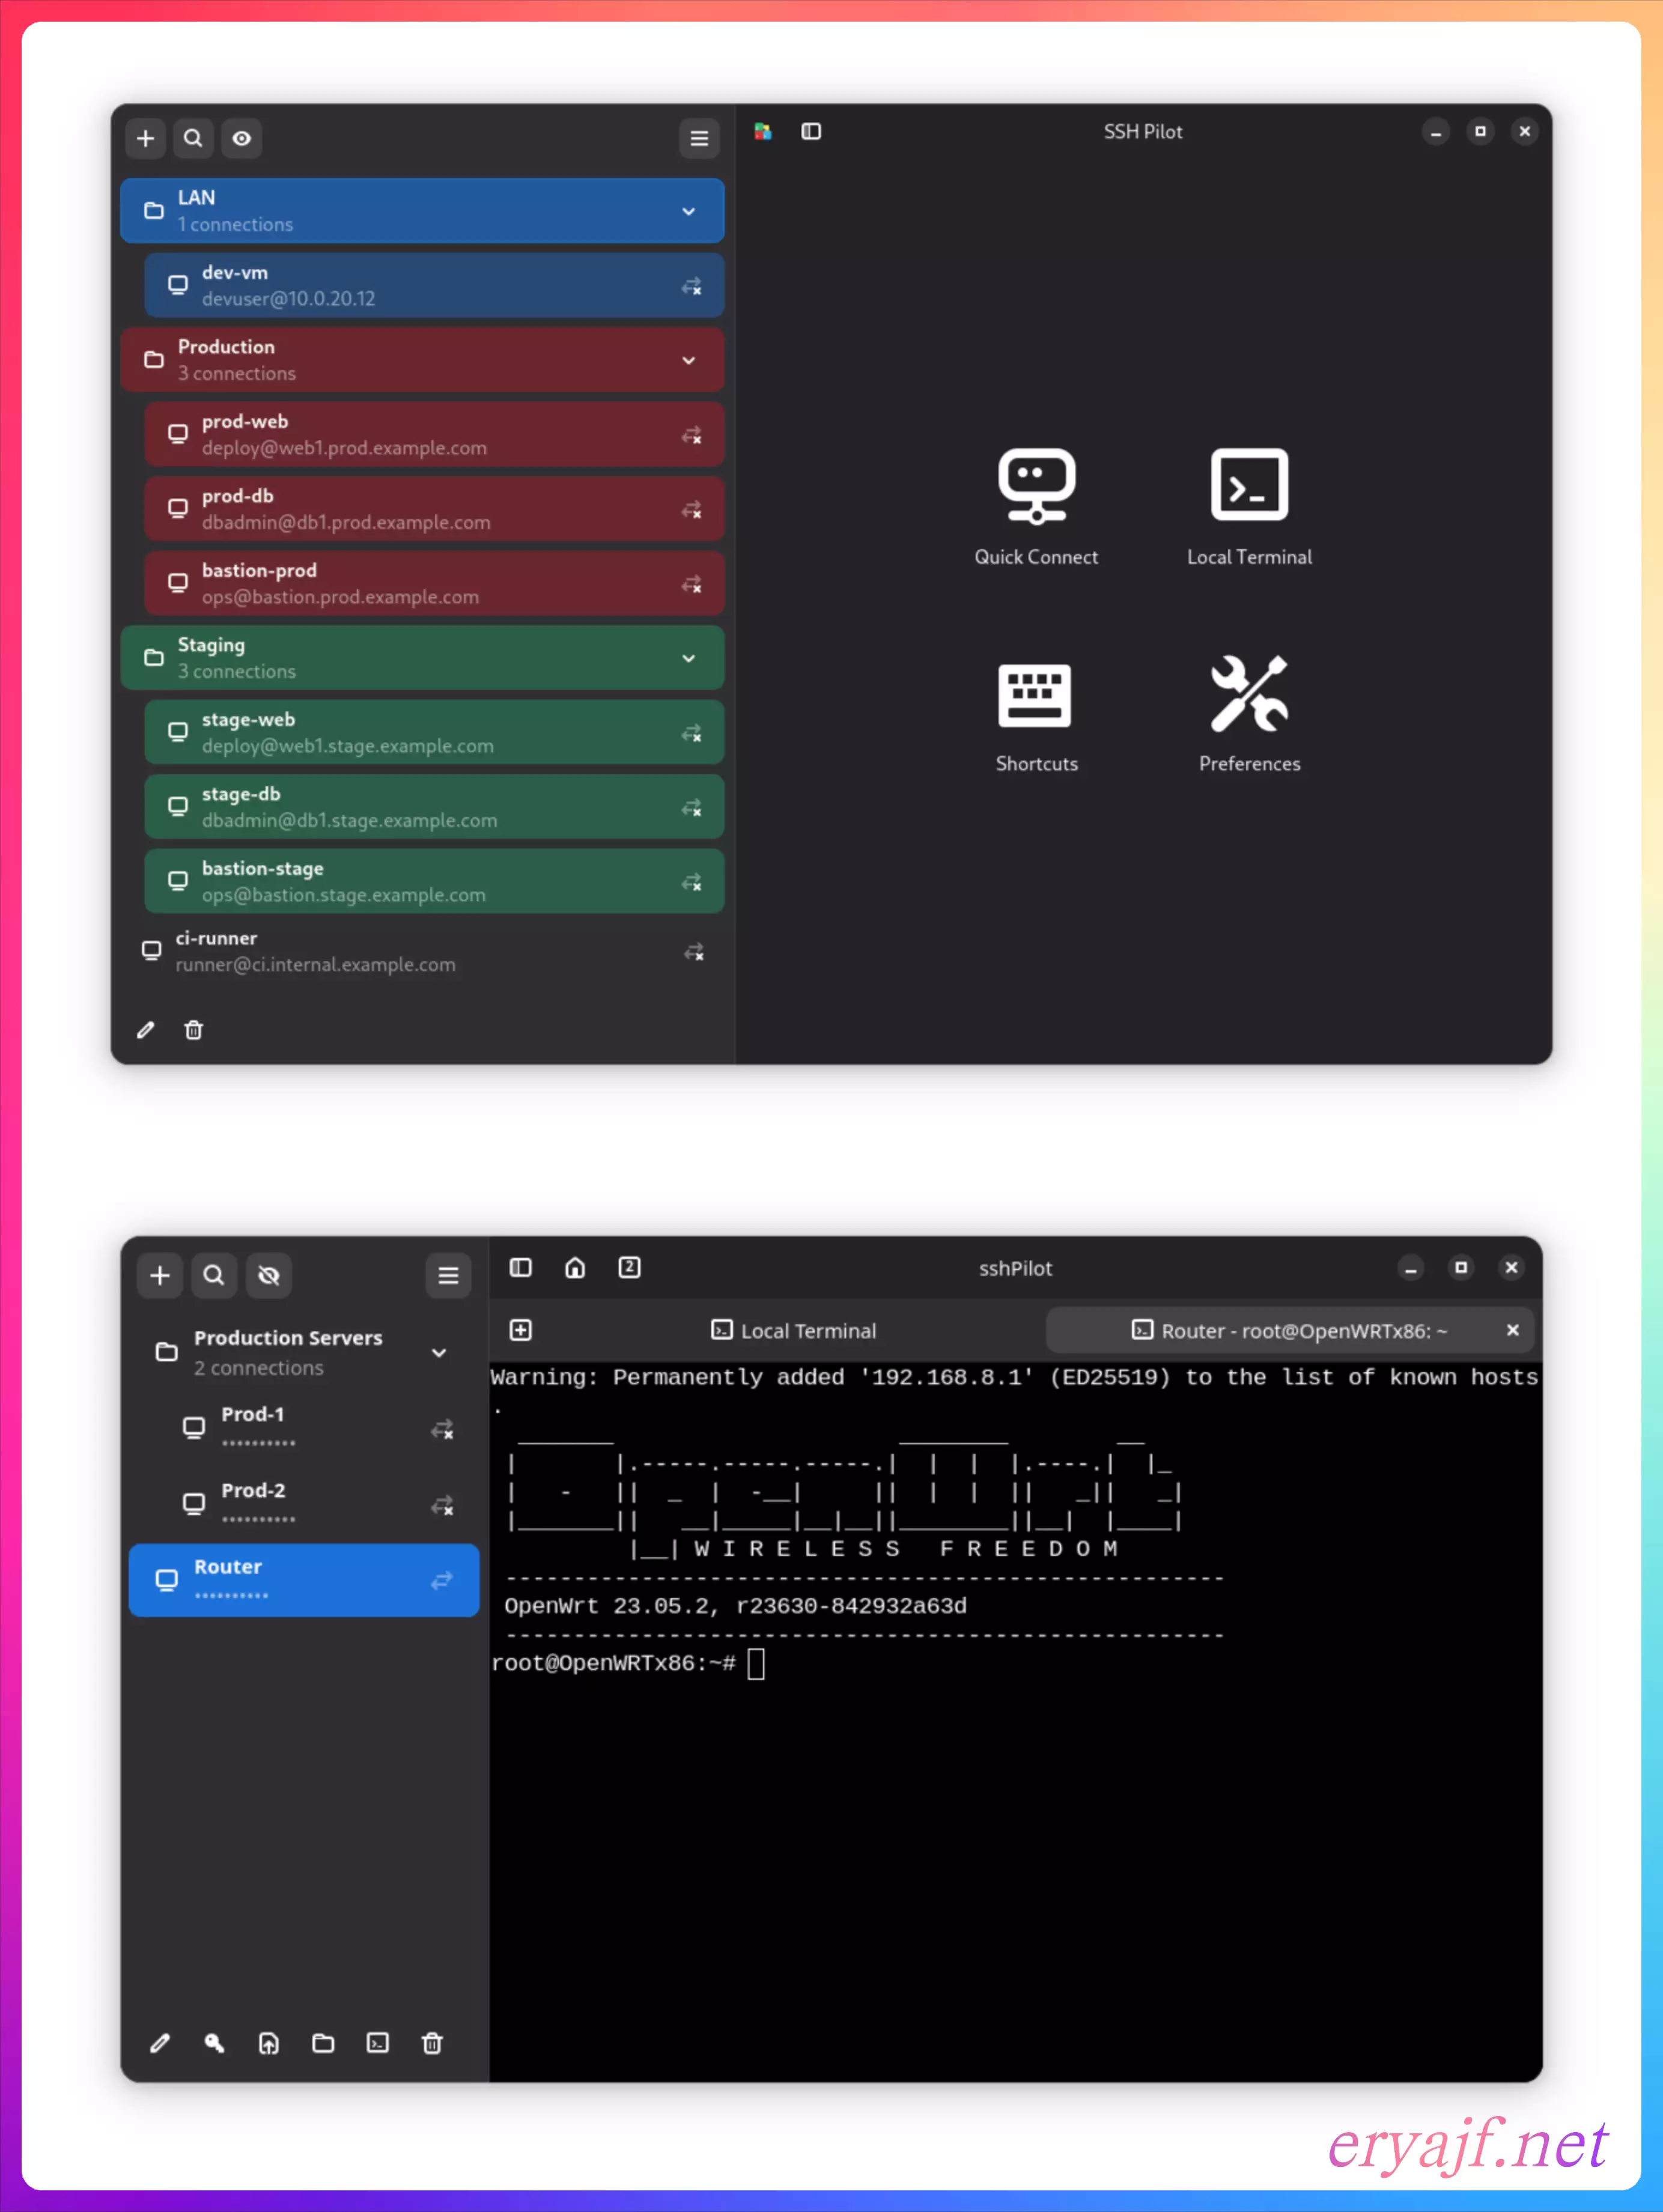Click the trash icon under ci-runner
Image resolution: width=1663 pixels, height=2212 pixels.
coord(194,1030)
